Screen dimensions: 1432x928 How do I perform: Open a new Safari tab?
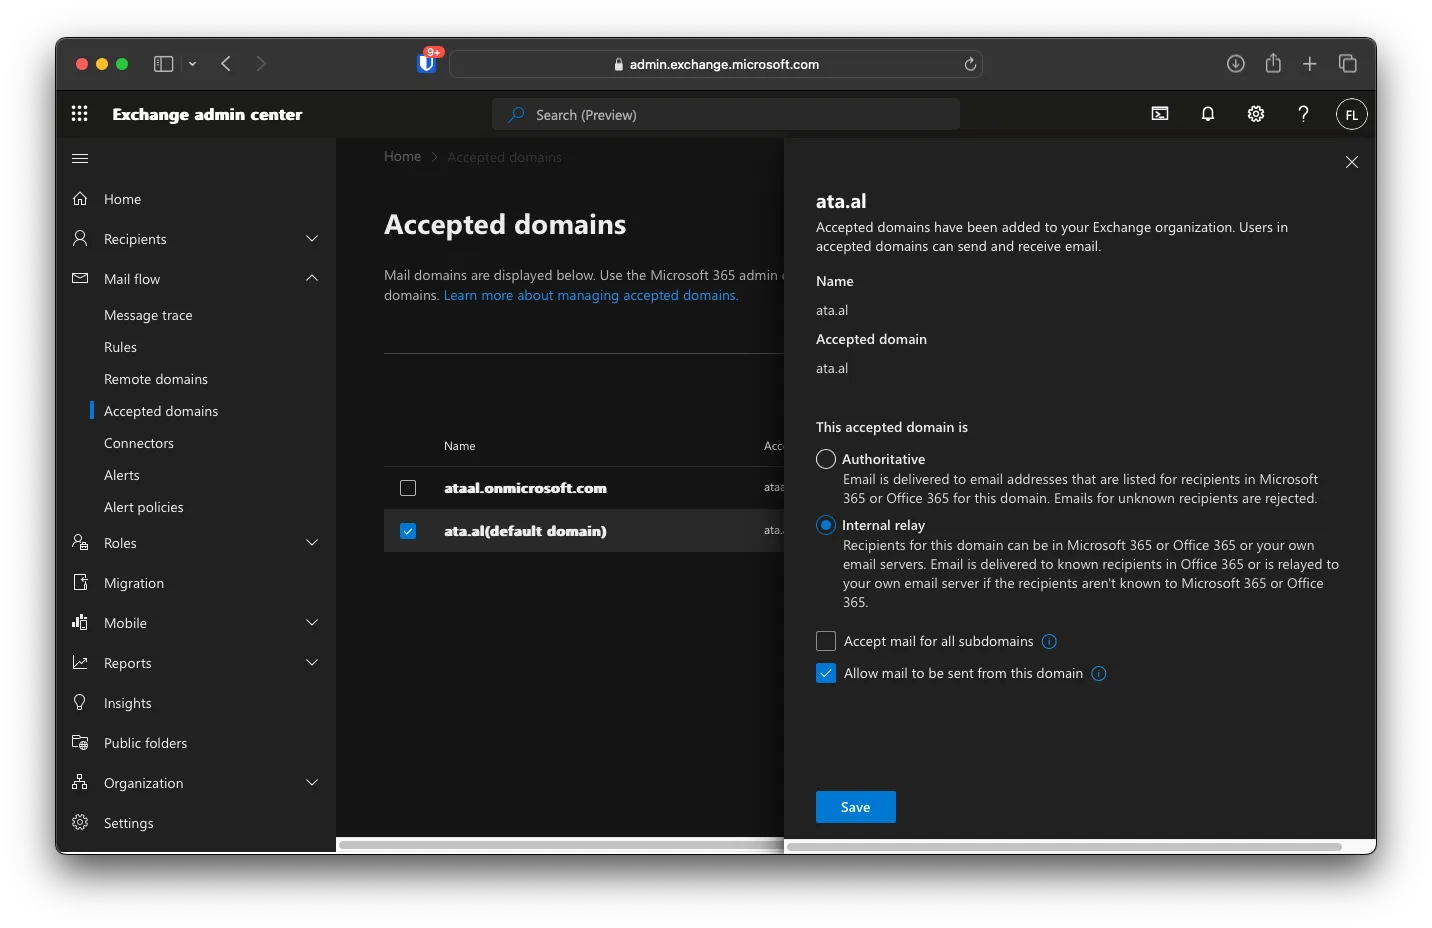point(1310,64)
